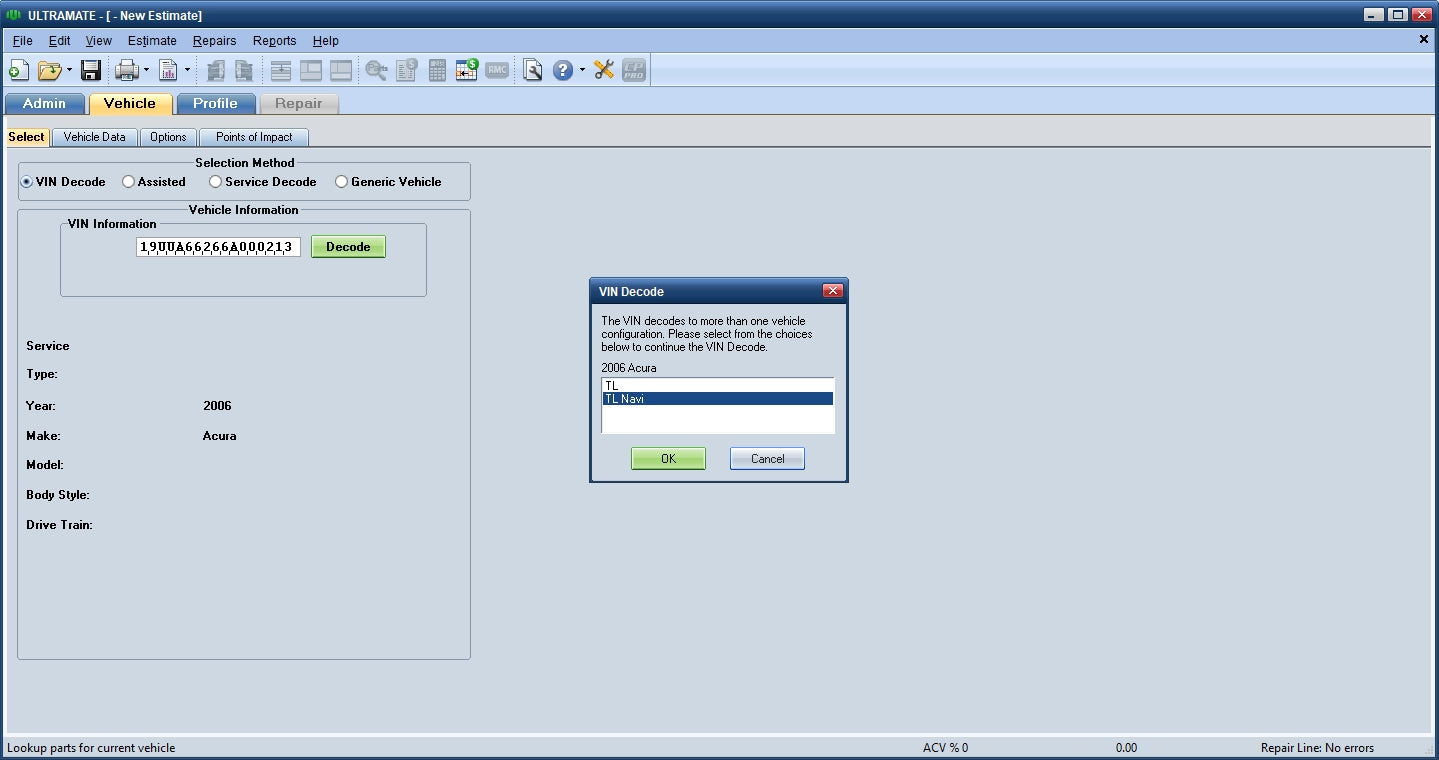Click the Lookup parts status bar text
Viewport: 1439px width, 760px height.
click(91, 748)
